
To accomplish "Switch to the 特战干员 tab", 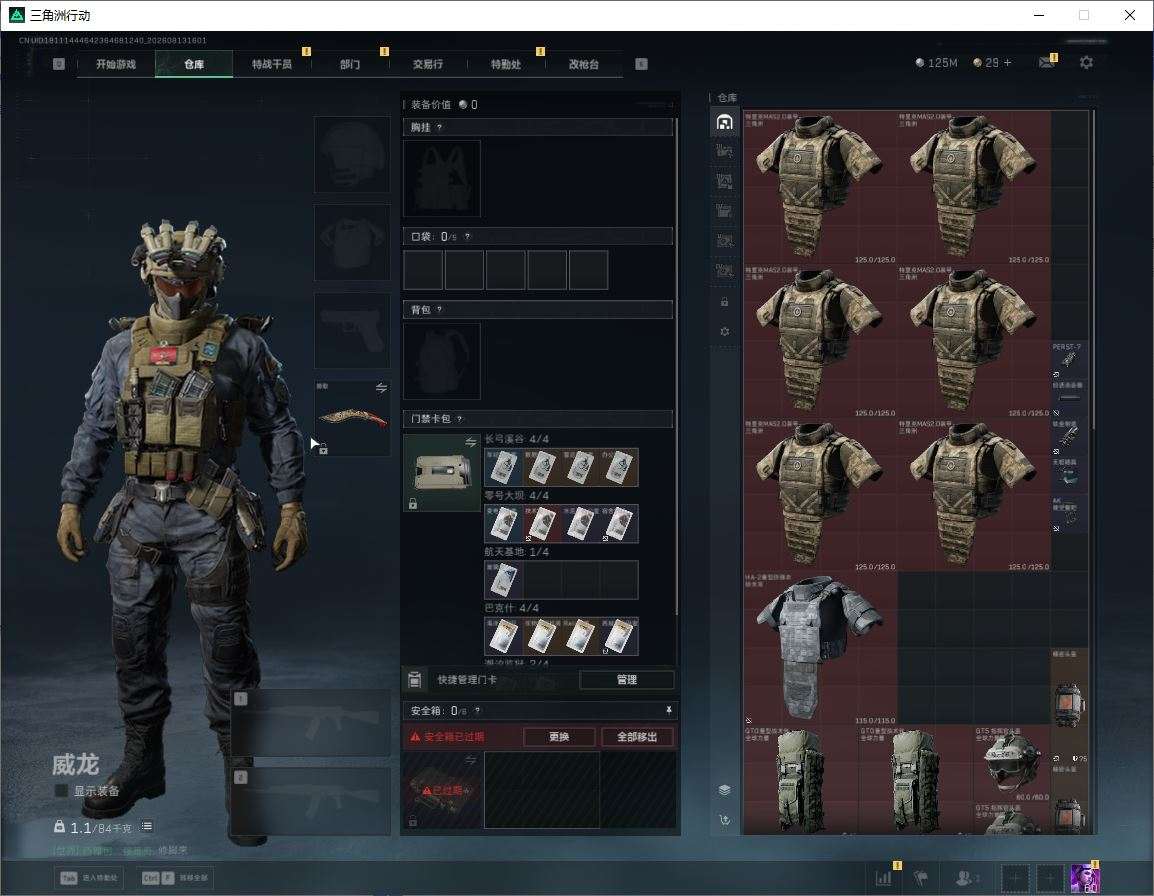I will [272, 64].
